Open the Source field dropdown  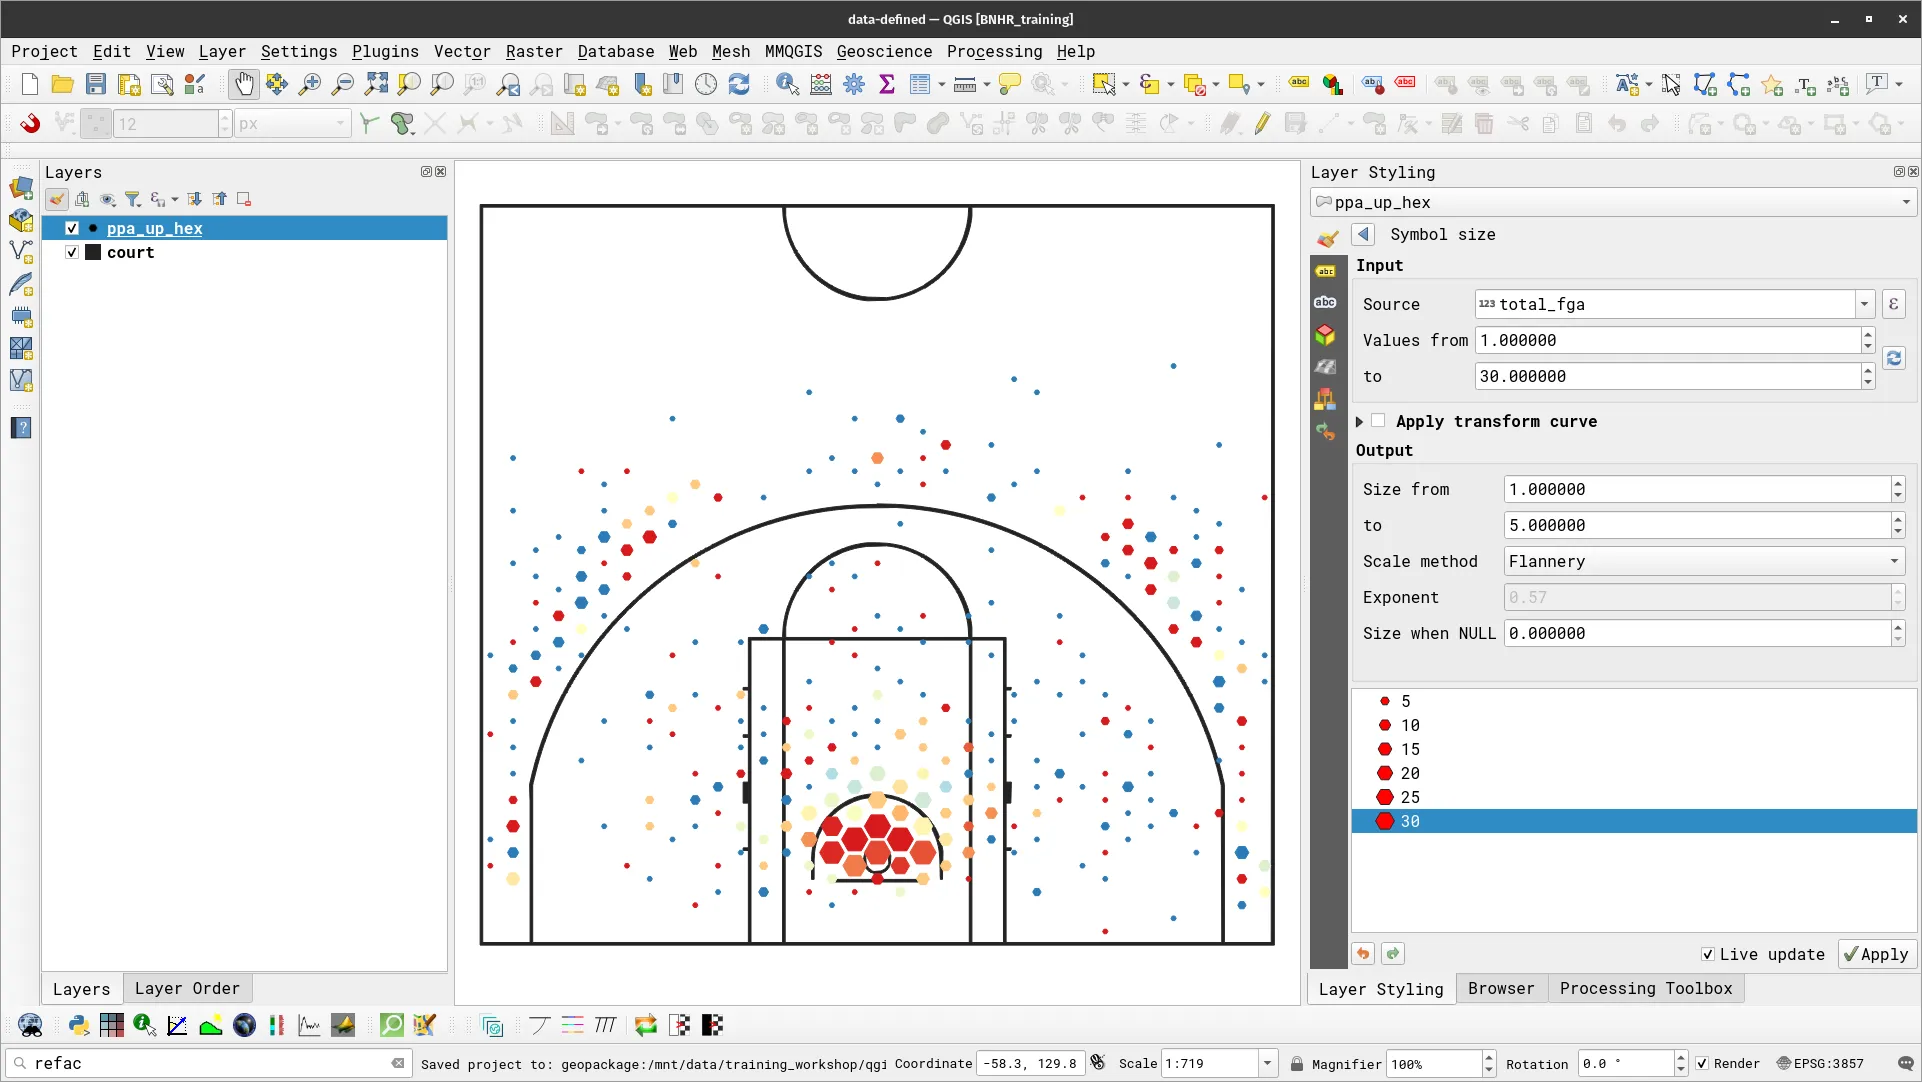[1866, 304]
